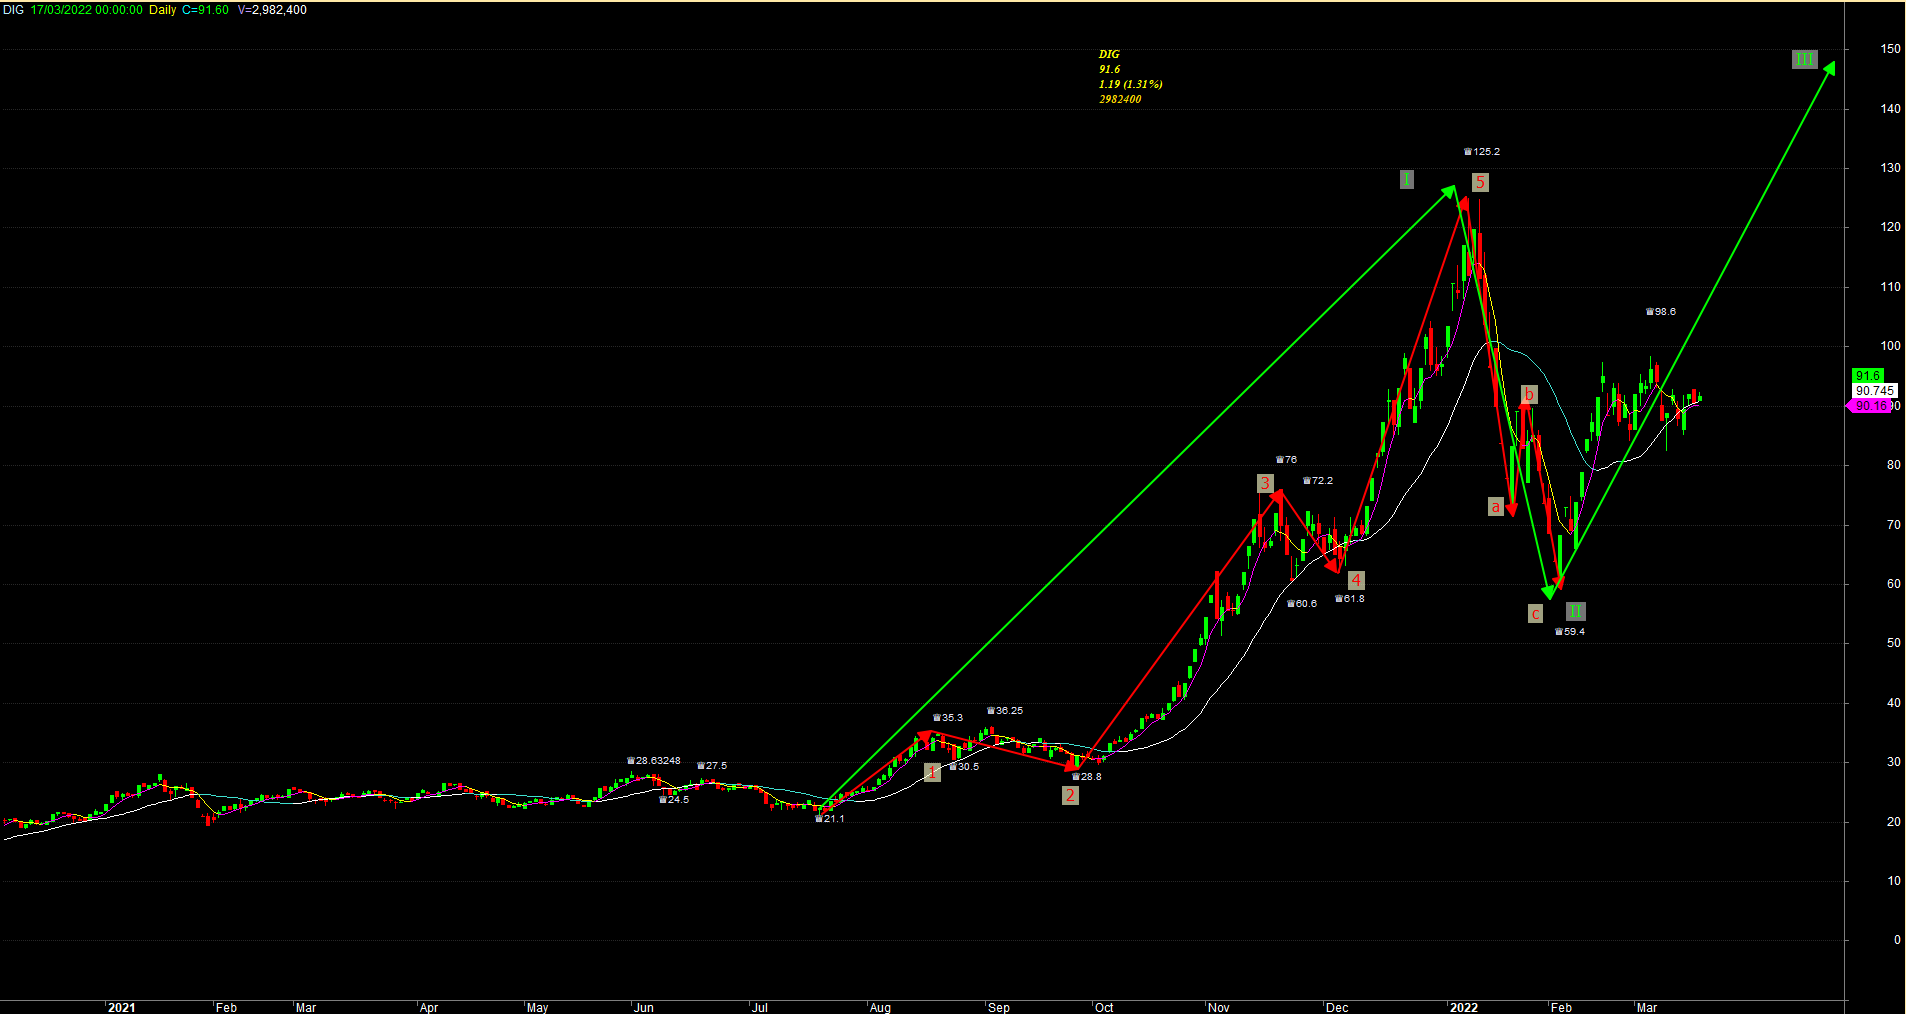The width and height of the screenshot is (1906, 1014).
Task: Select the red wave 3 label box
Action: [x=1265, y=484]
